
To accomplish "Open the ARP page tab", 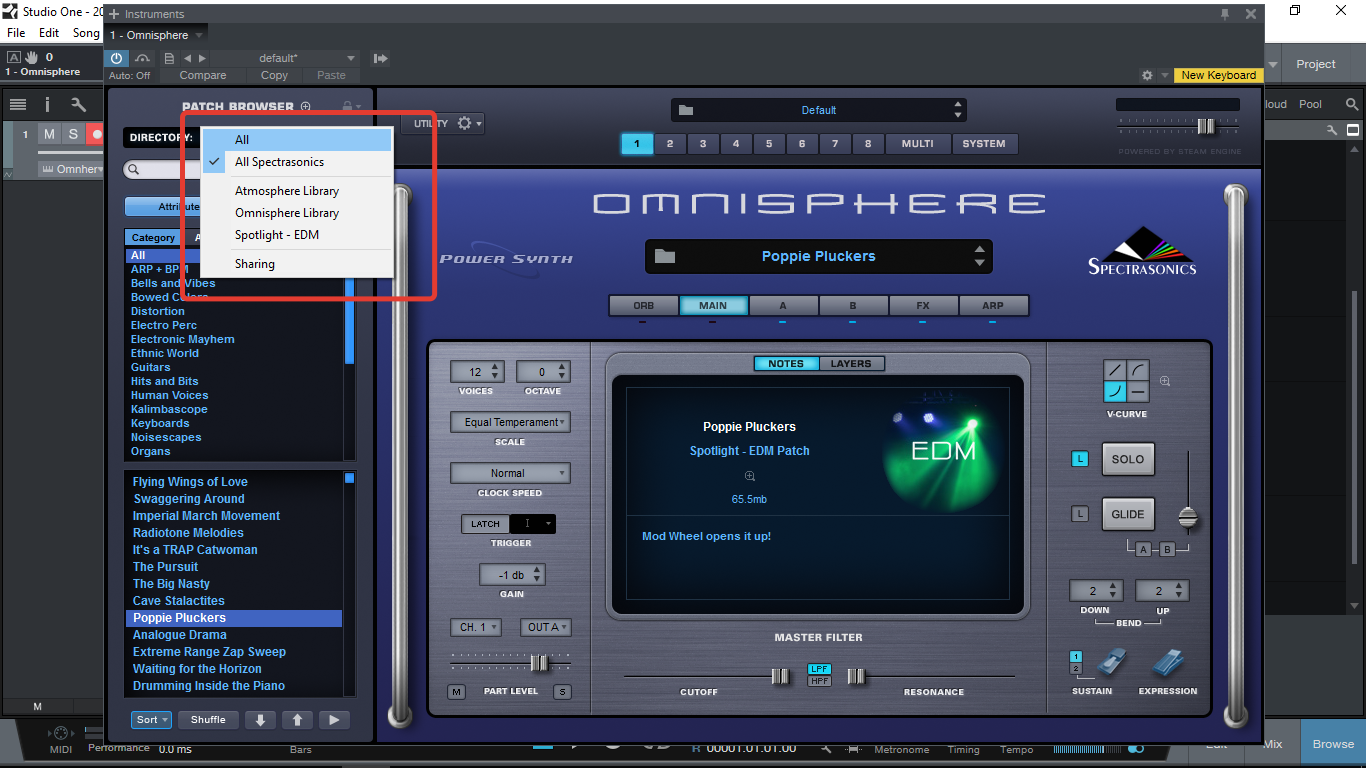I will tap(993, 306).
